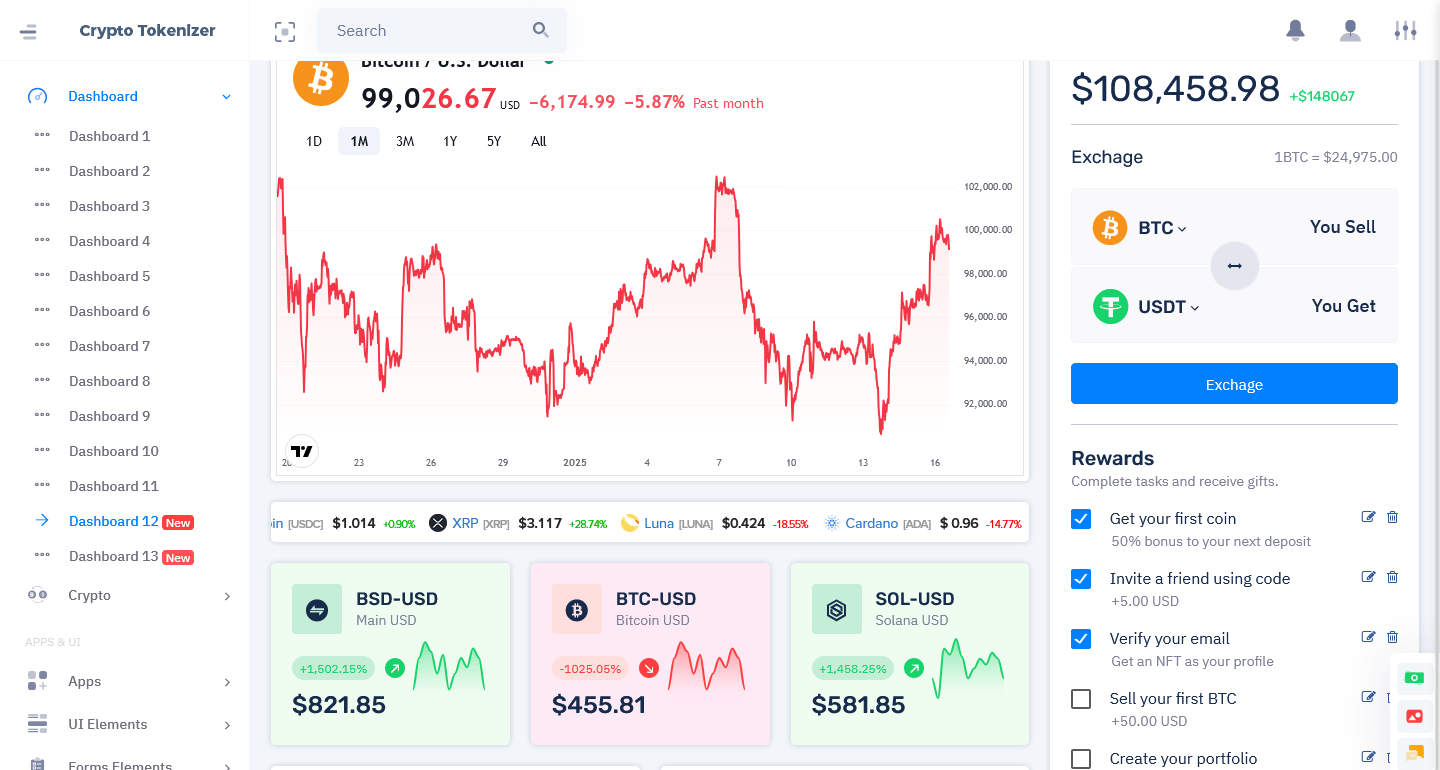Screen dimensions: 1440x770
Task: Open the BTC currency dropdown
Action: [1159, 227]
